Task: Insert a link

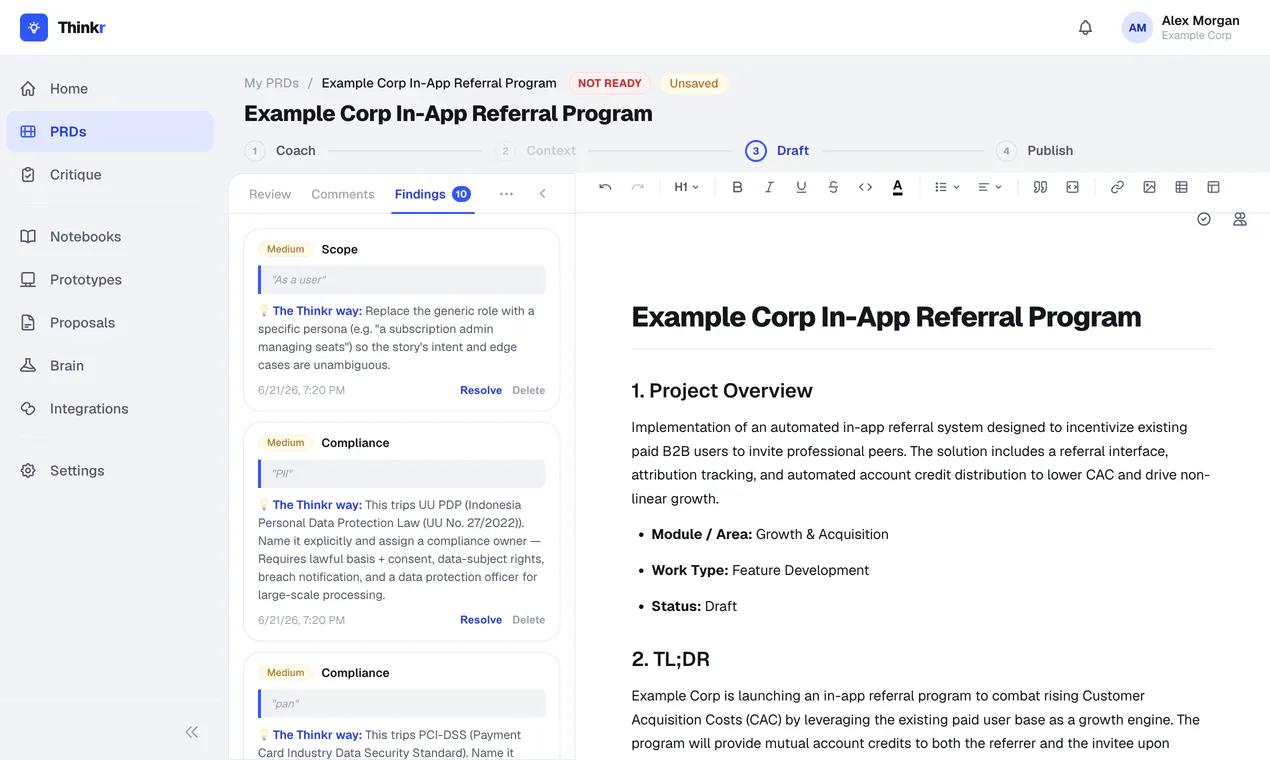Action: [x=1117, y=187]
